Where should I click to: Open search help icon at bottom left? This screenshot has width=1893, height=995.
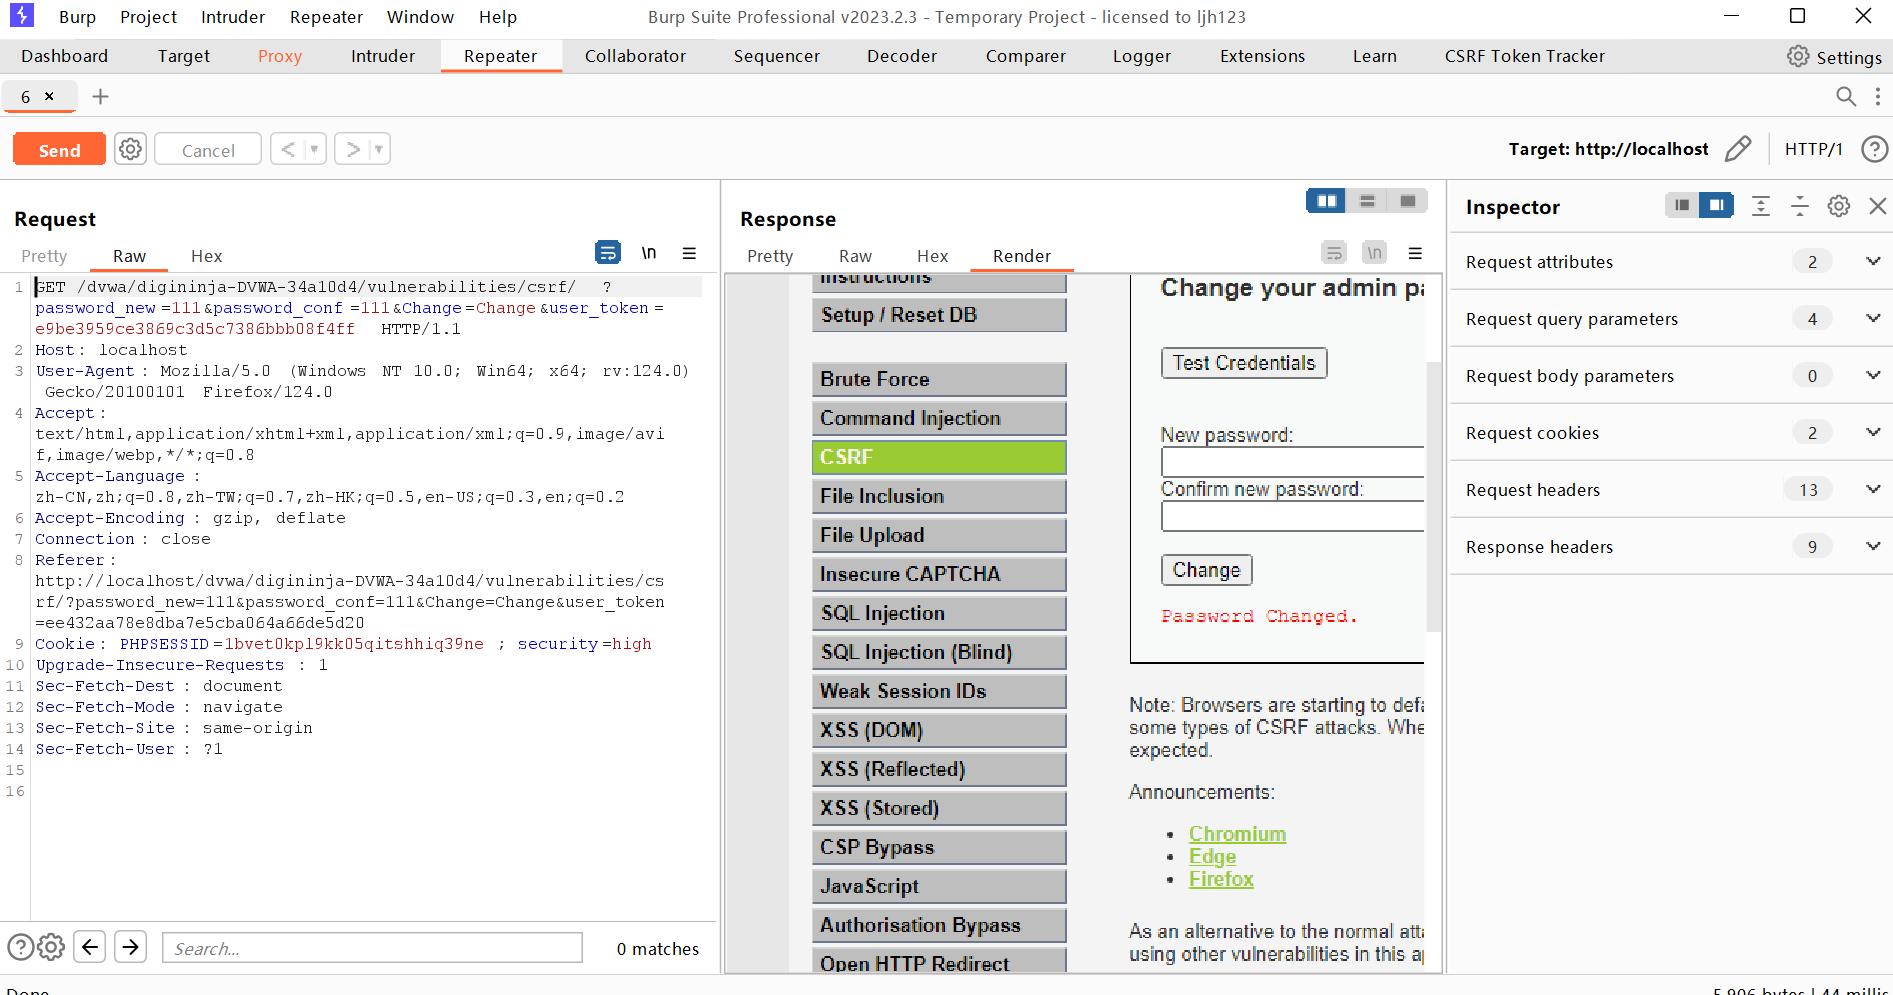coord(20,946)
